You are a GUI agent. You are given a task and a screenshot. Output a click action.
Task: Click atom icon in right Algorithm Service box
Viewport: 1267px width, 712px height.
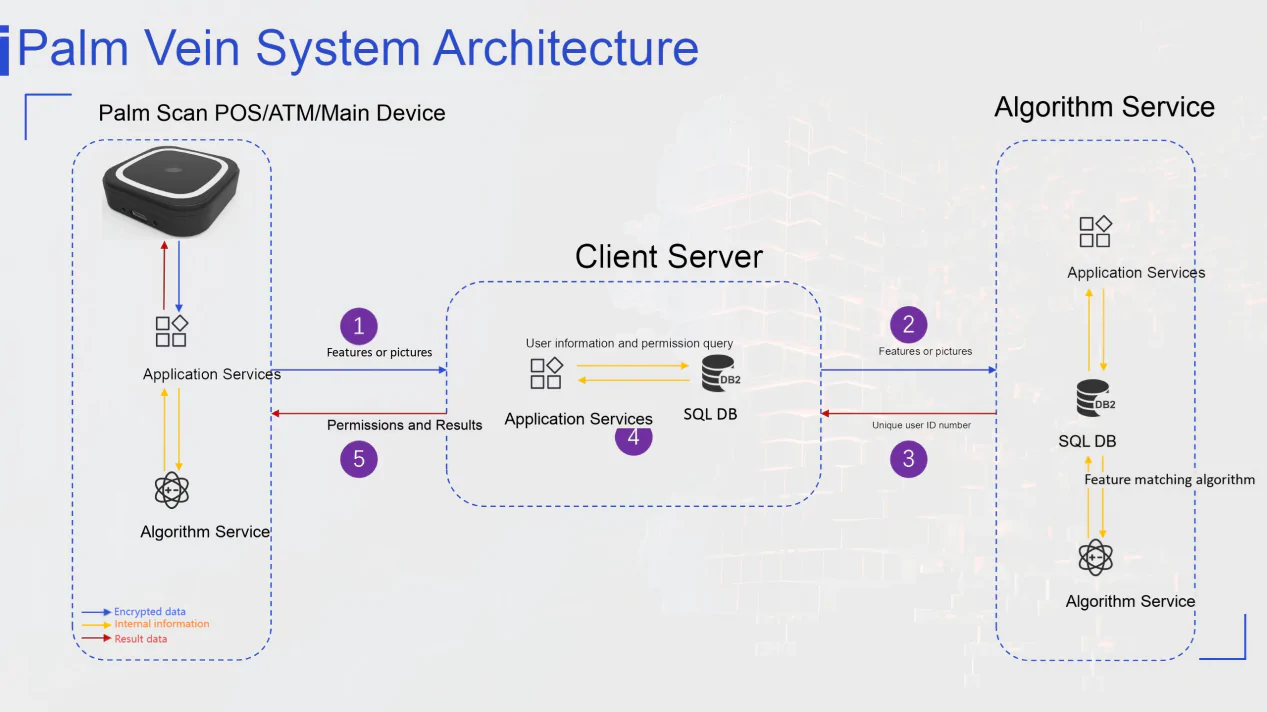pyautogui.click(x=1096, y=557)
